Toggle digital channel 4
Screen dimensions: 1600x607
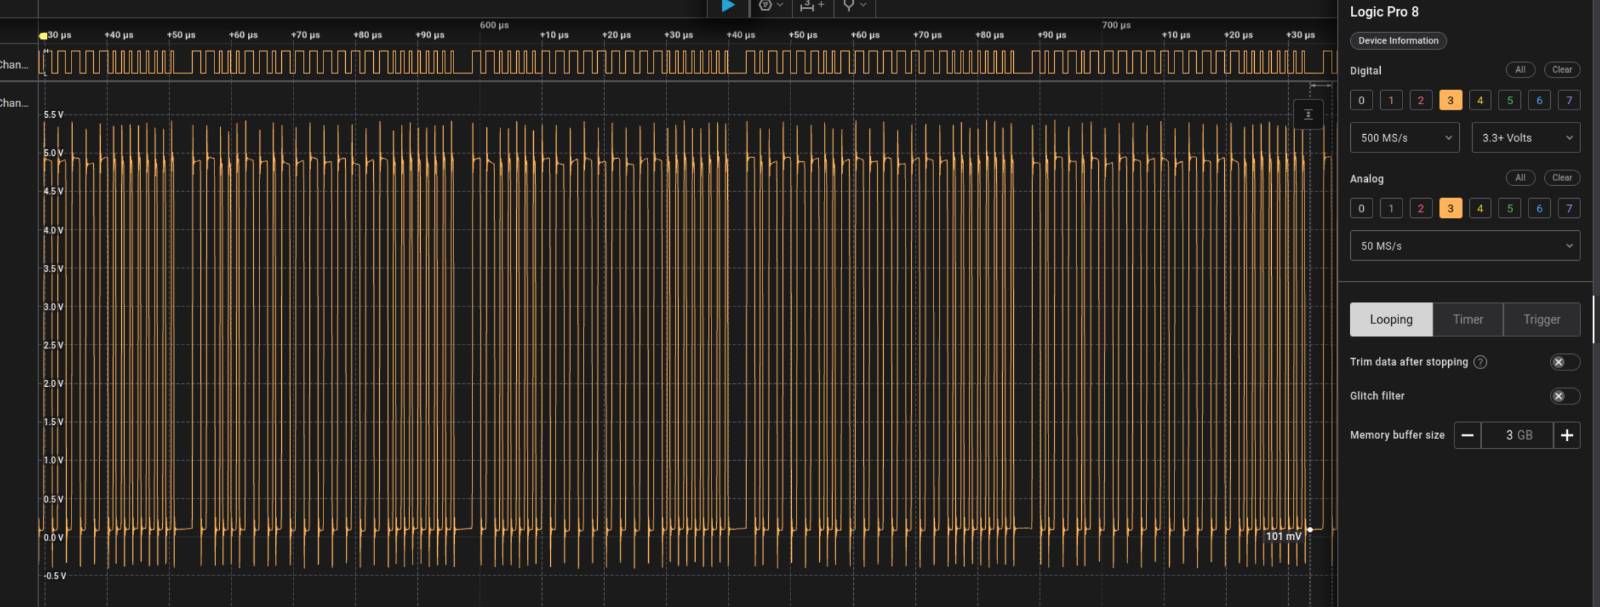click(1480, 100)
